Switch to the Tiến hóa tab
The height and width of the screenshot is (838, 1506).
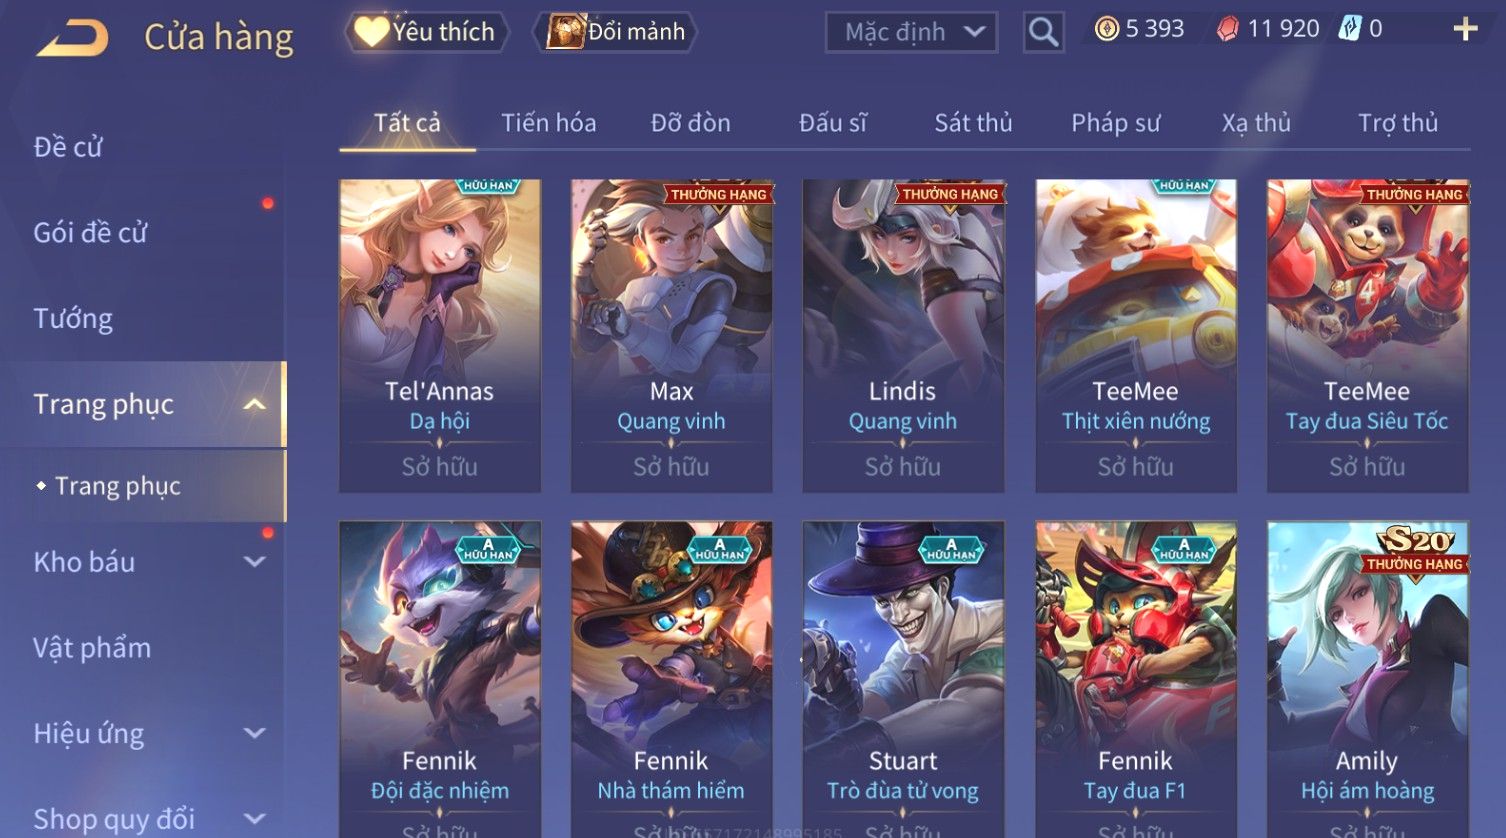548,123
